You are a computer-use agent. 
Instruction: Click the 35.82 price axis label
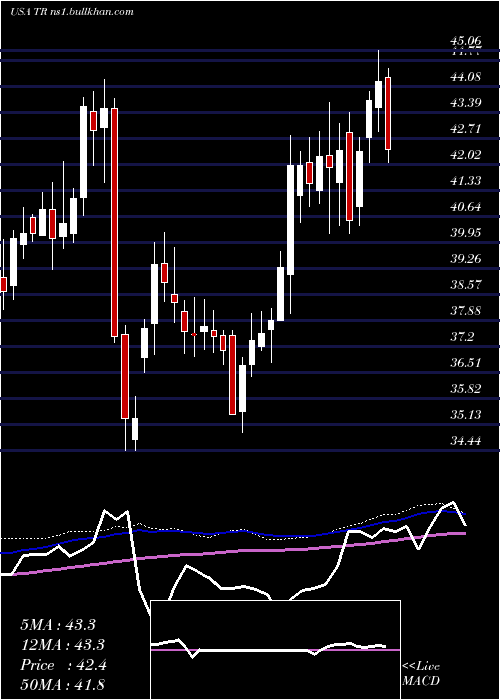[465, 388]
